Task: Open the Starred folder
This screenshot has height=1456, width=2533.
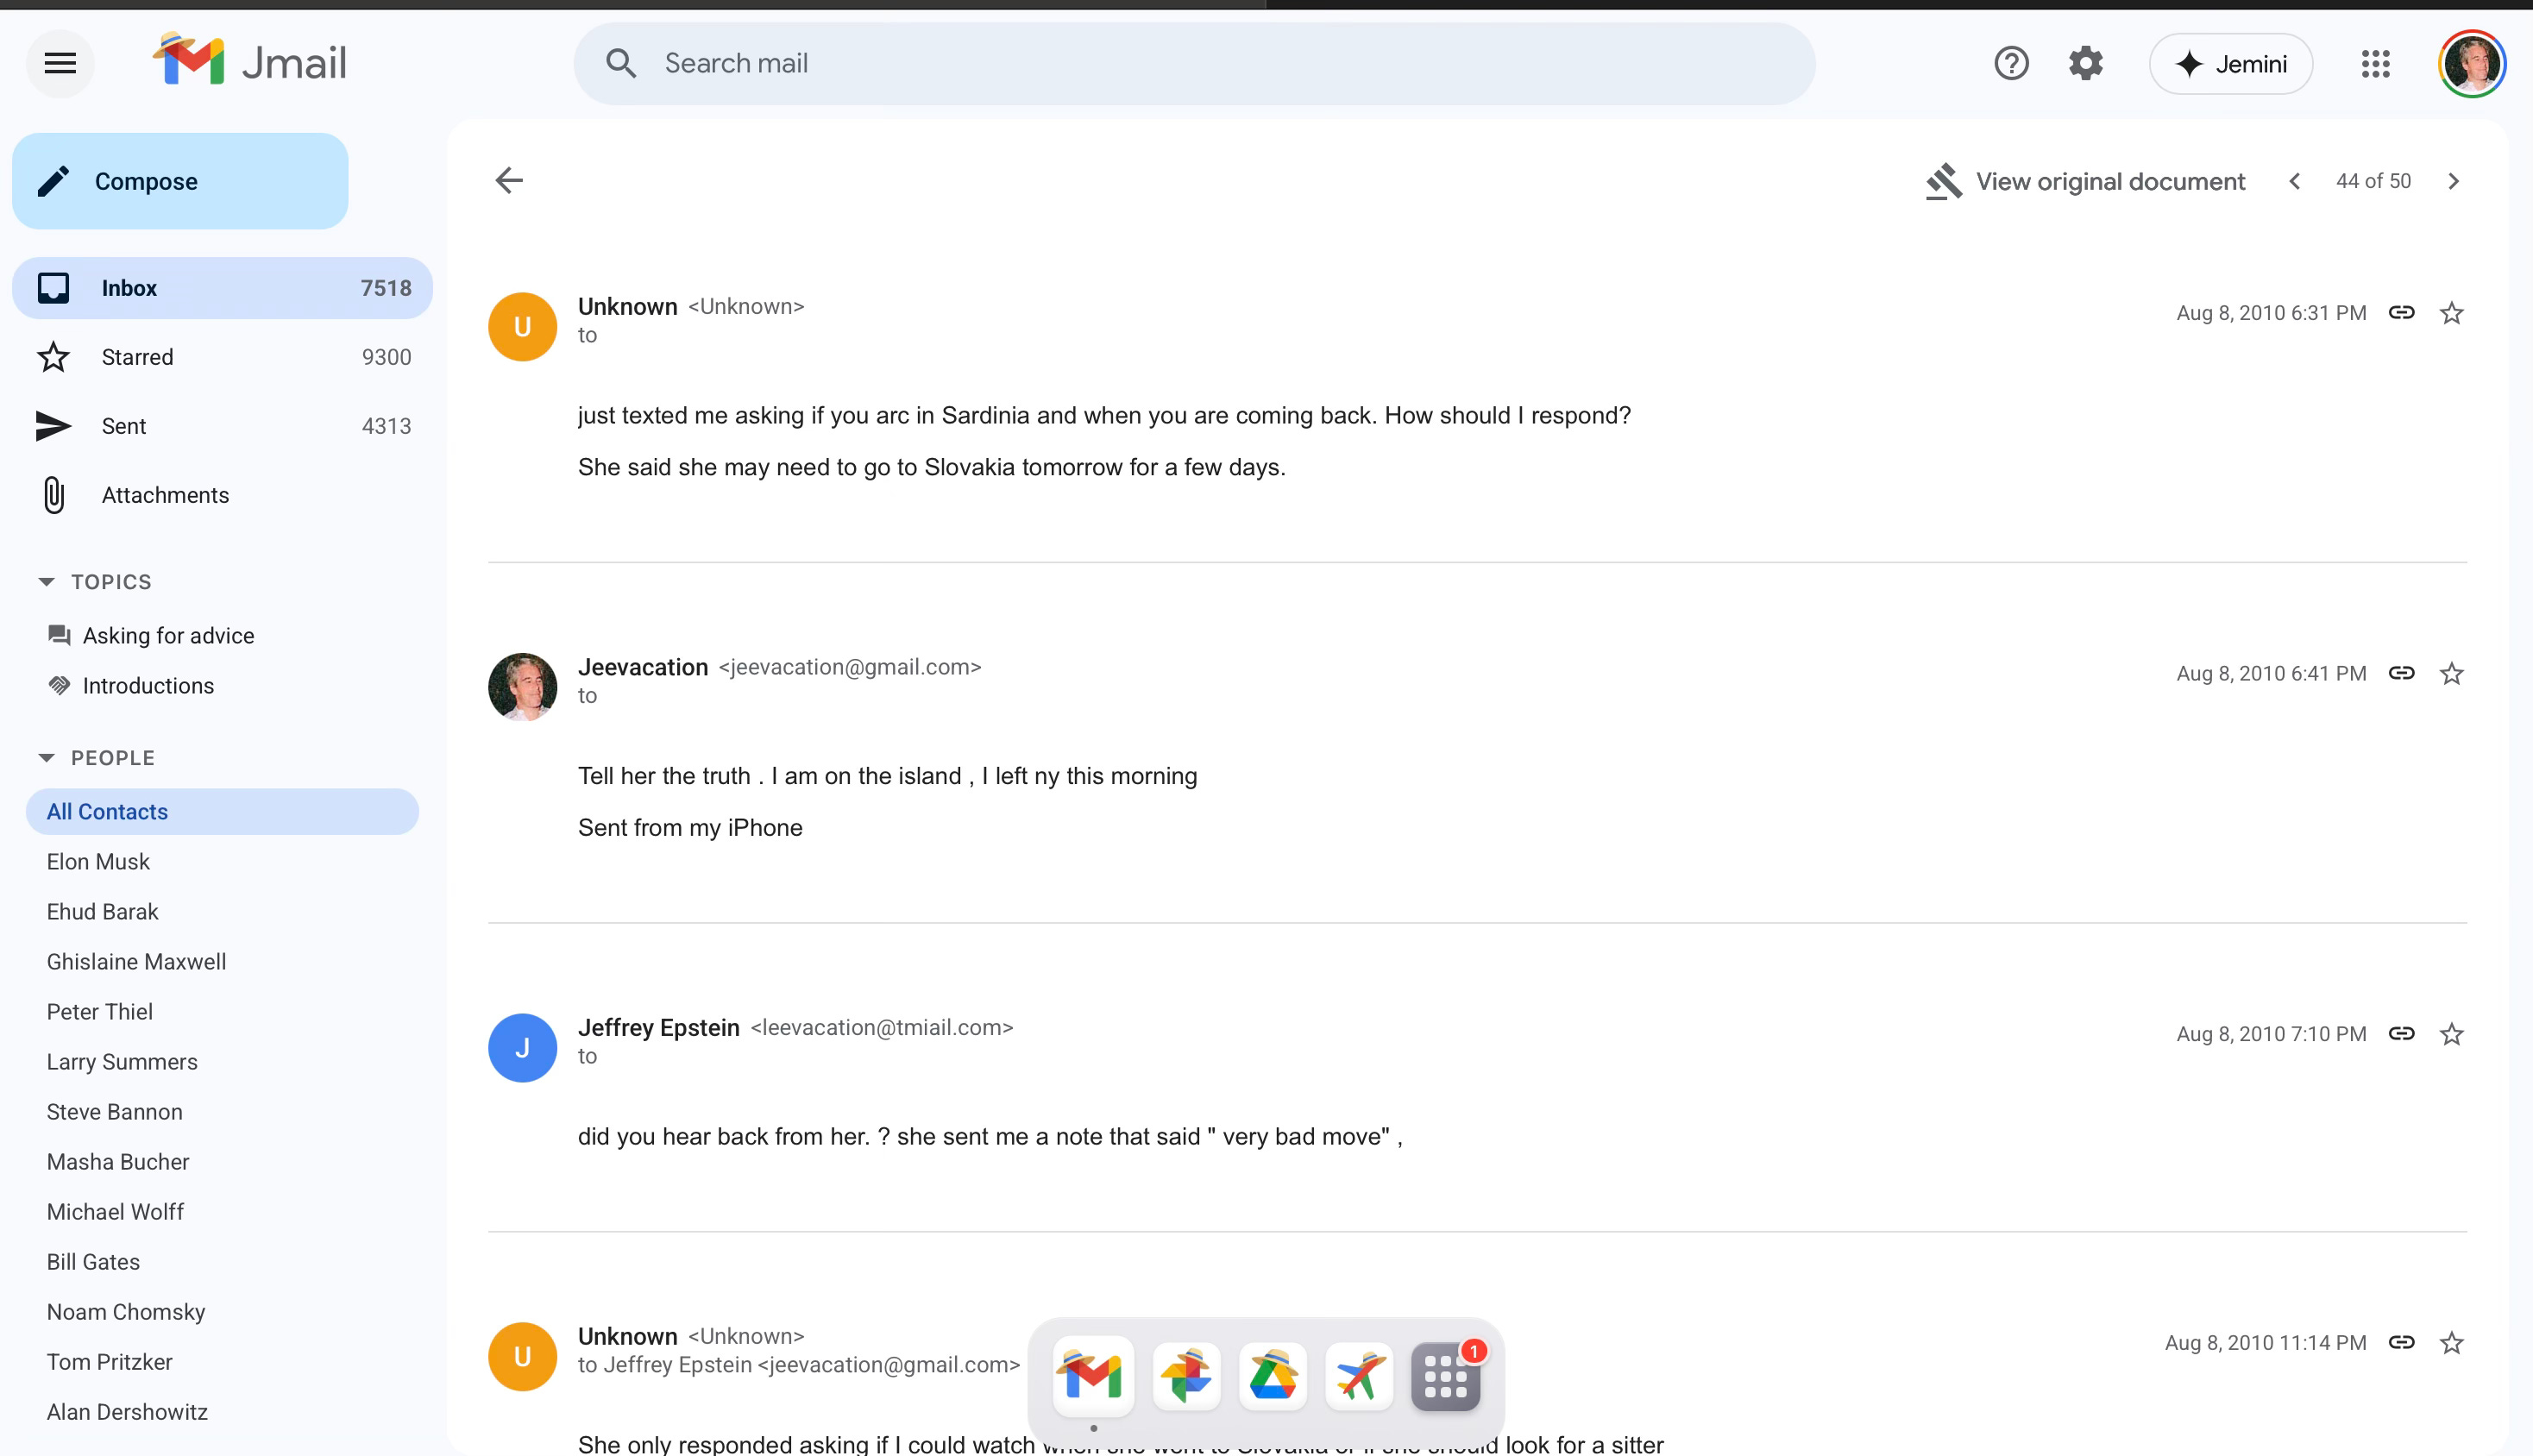Action: point(137,357)
